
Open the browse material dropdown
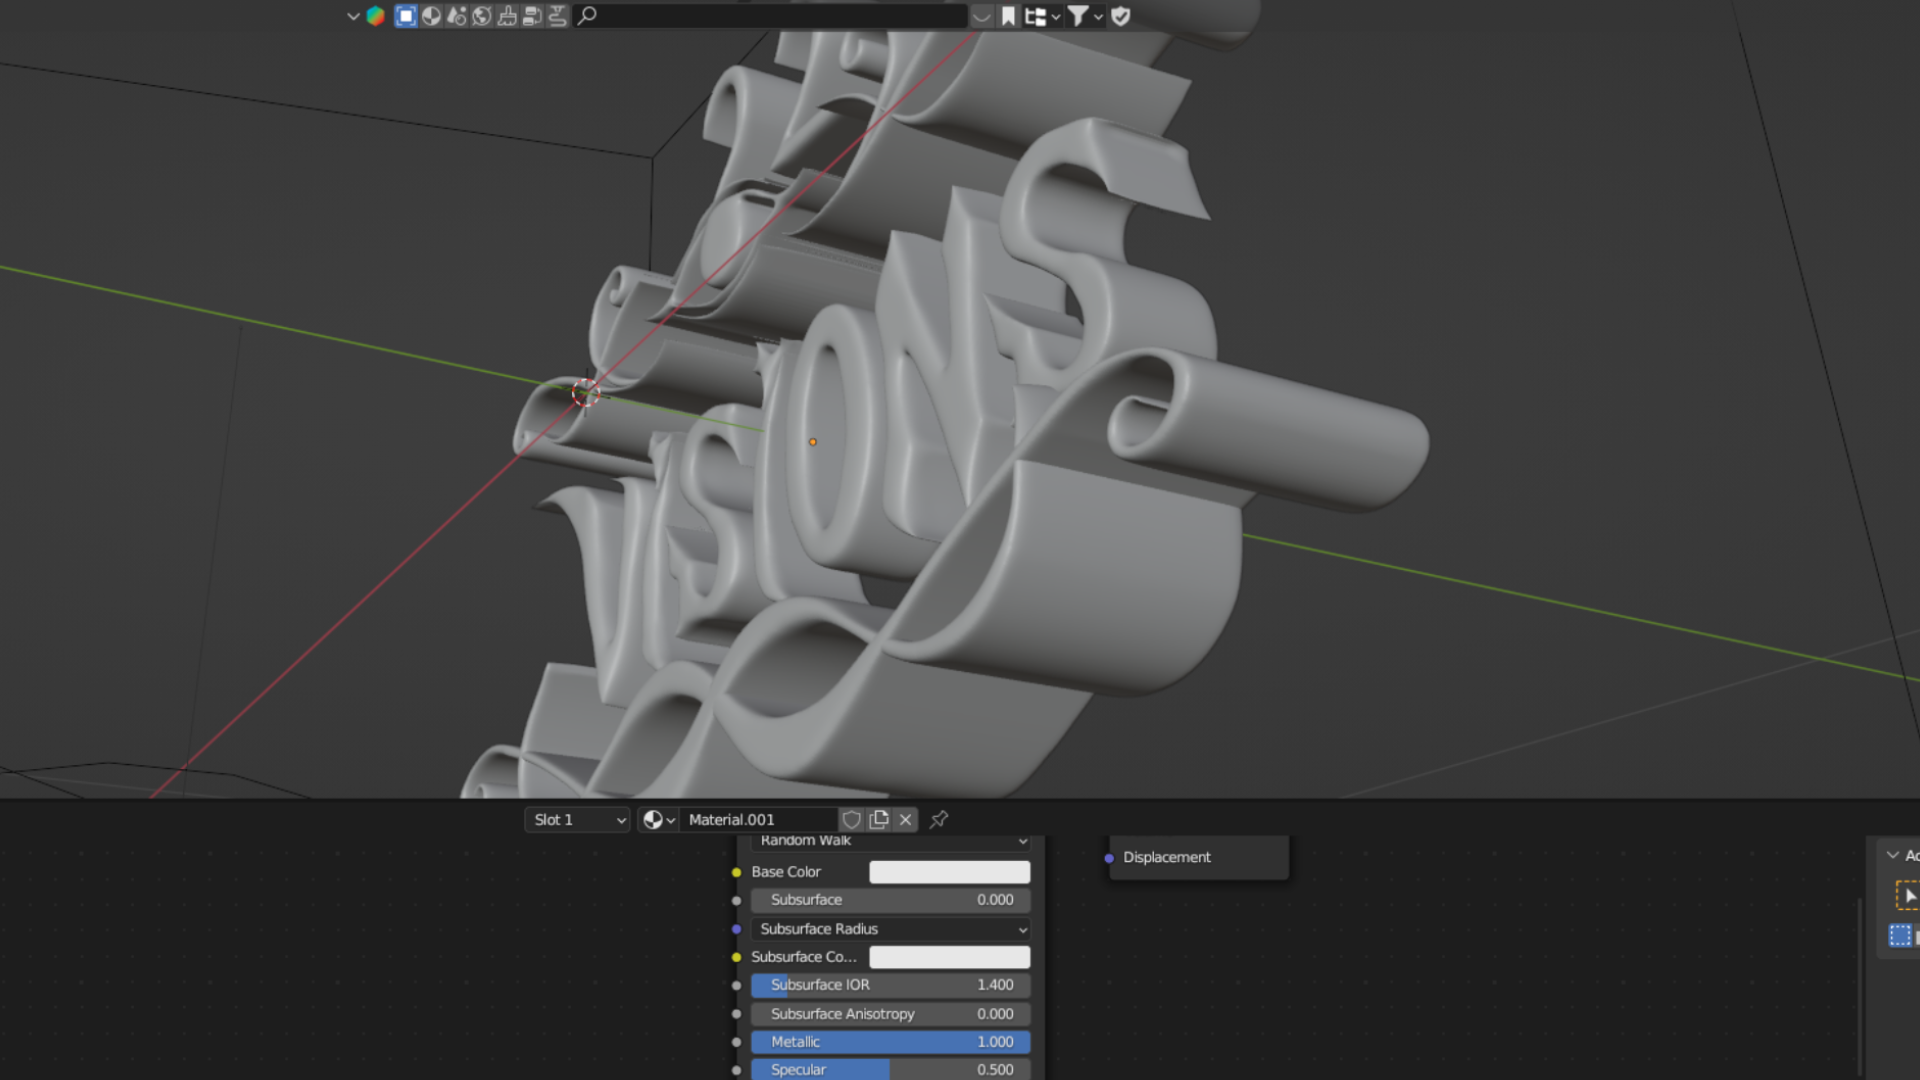(x=658, y=820)
